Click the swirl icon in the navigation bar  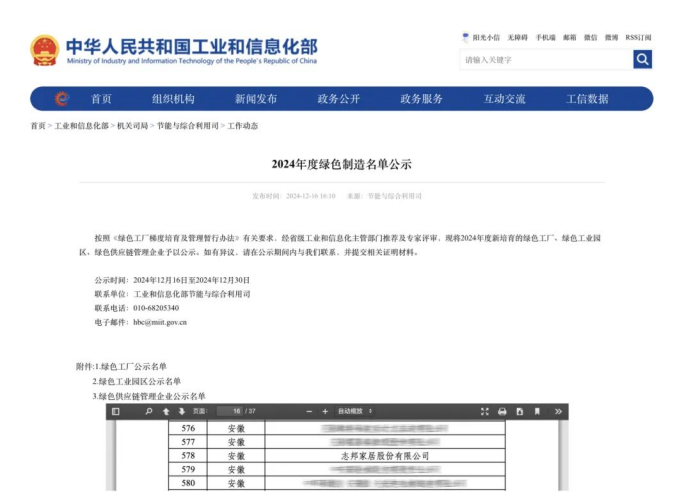point(62,98)
